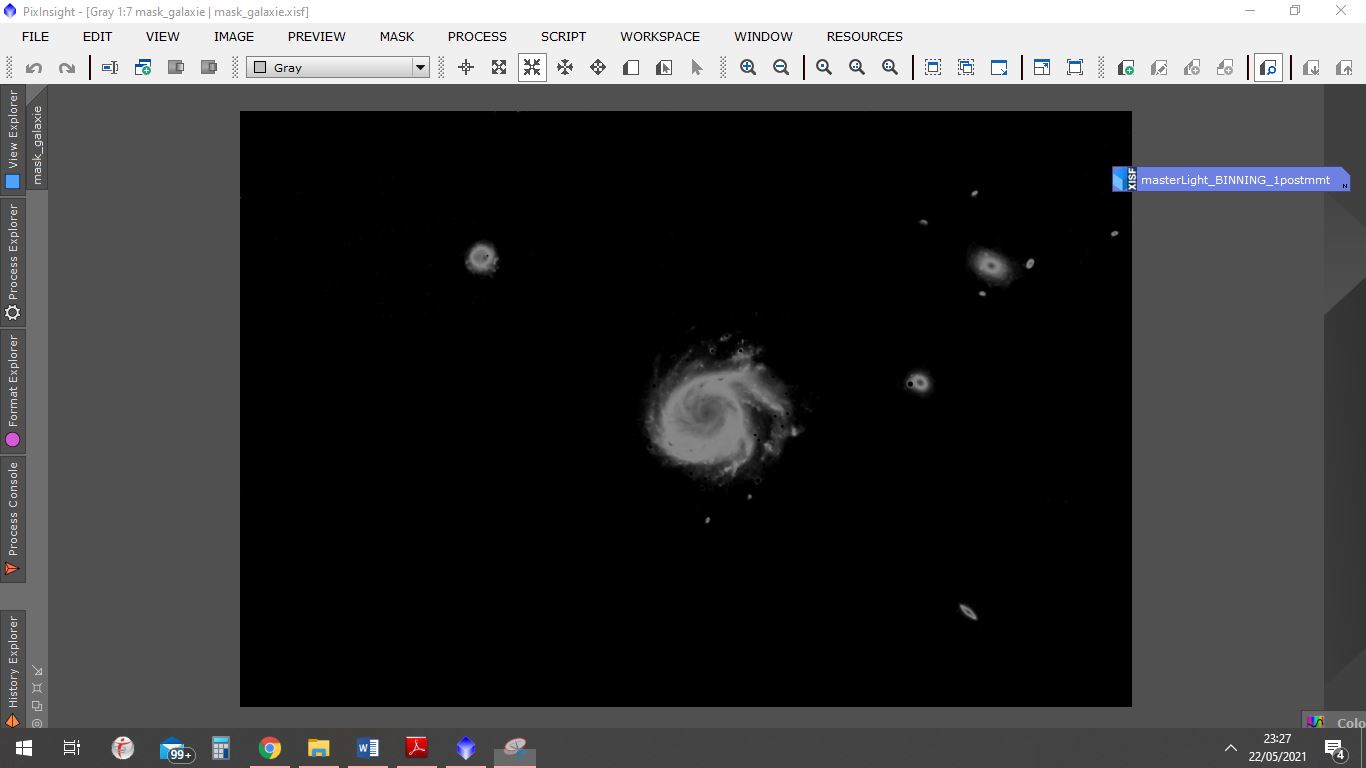
Task: Open the FILE menu
Action: [35, 36]
